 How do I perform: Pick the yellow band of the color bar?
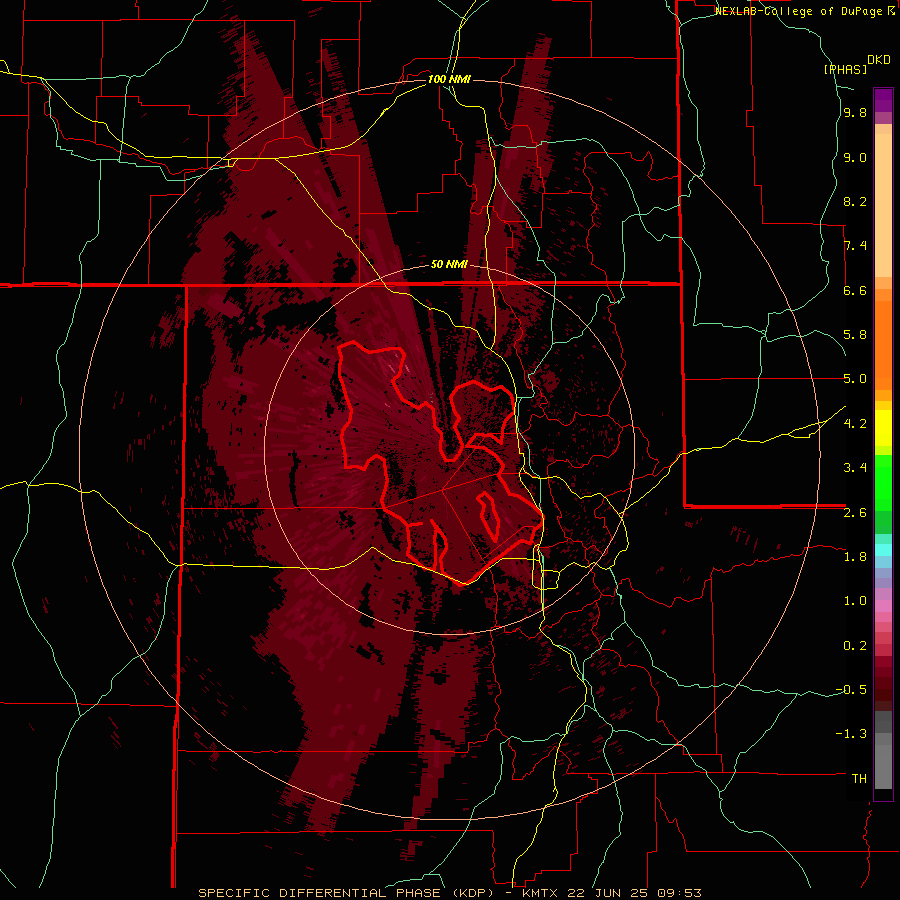883,428
